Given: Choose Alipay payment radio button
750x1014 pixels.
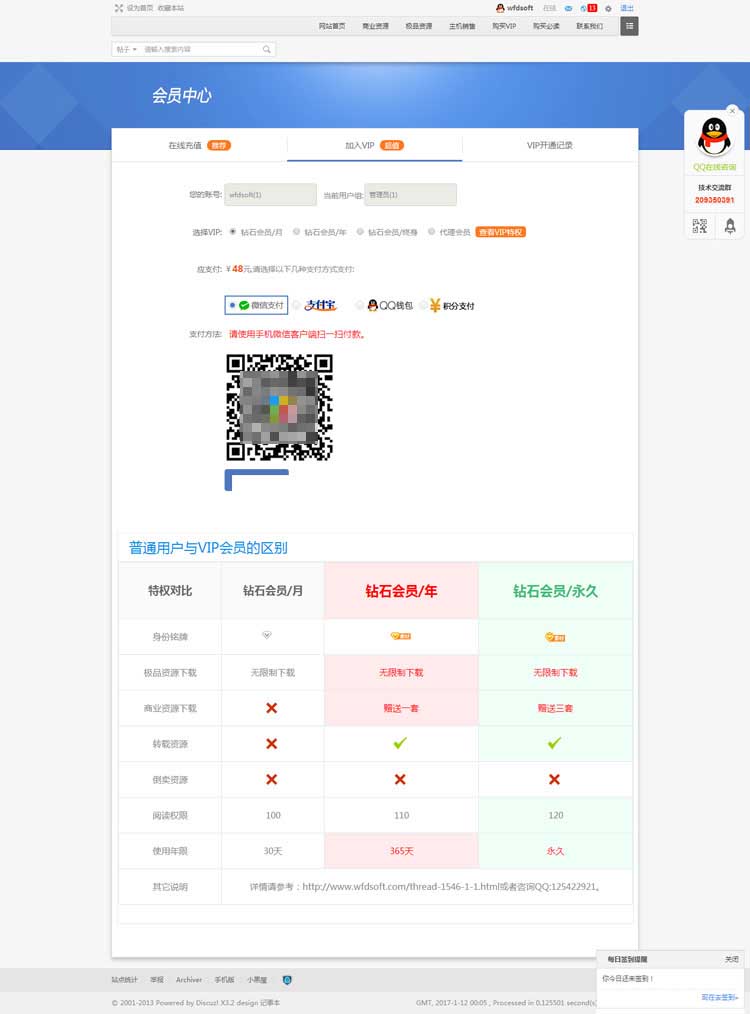Looking at the screenshot, I should click(x=296, y=305).
